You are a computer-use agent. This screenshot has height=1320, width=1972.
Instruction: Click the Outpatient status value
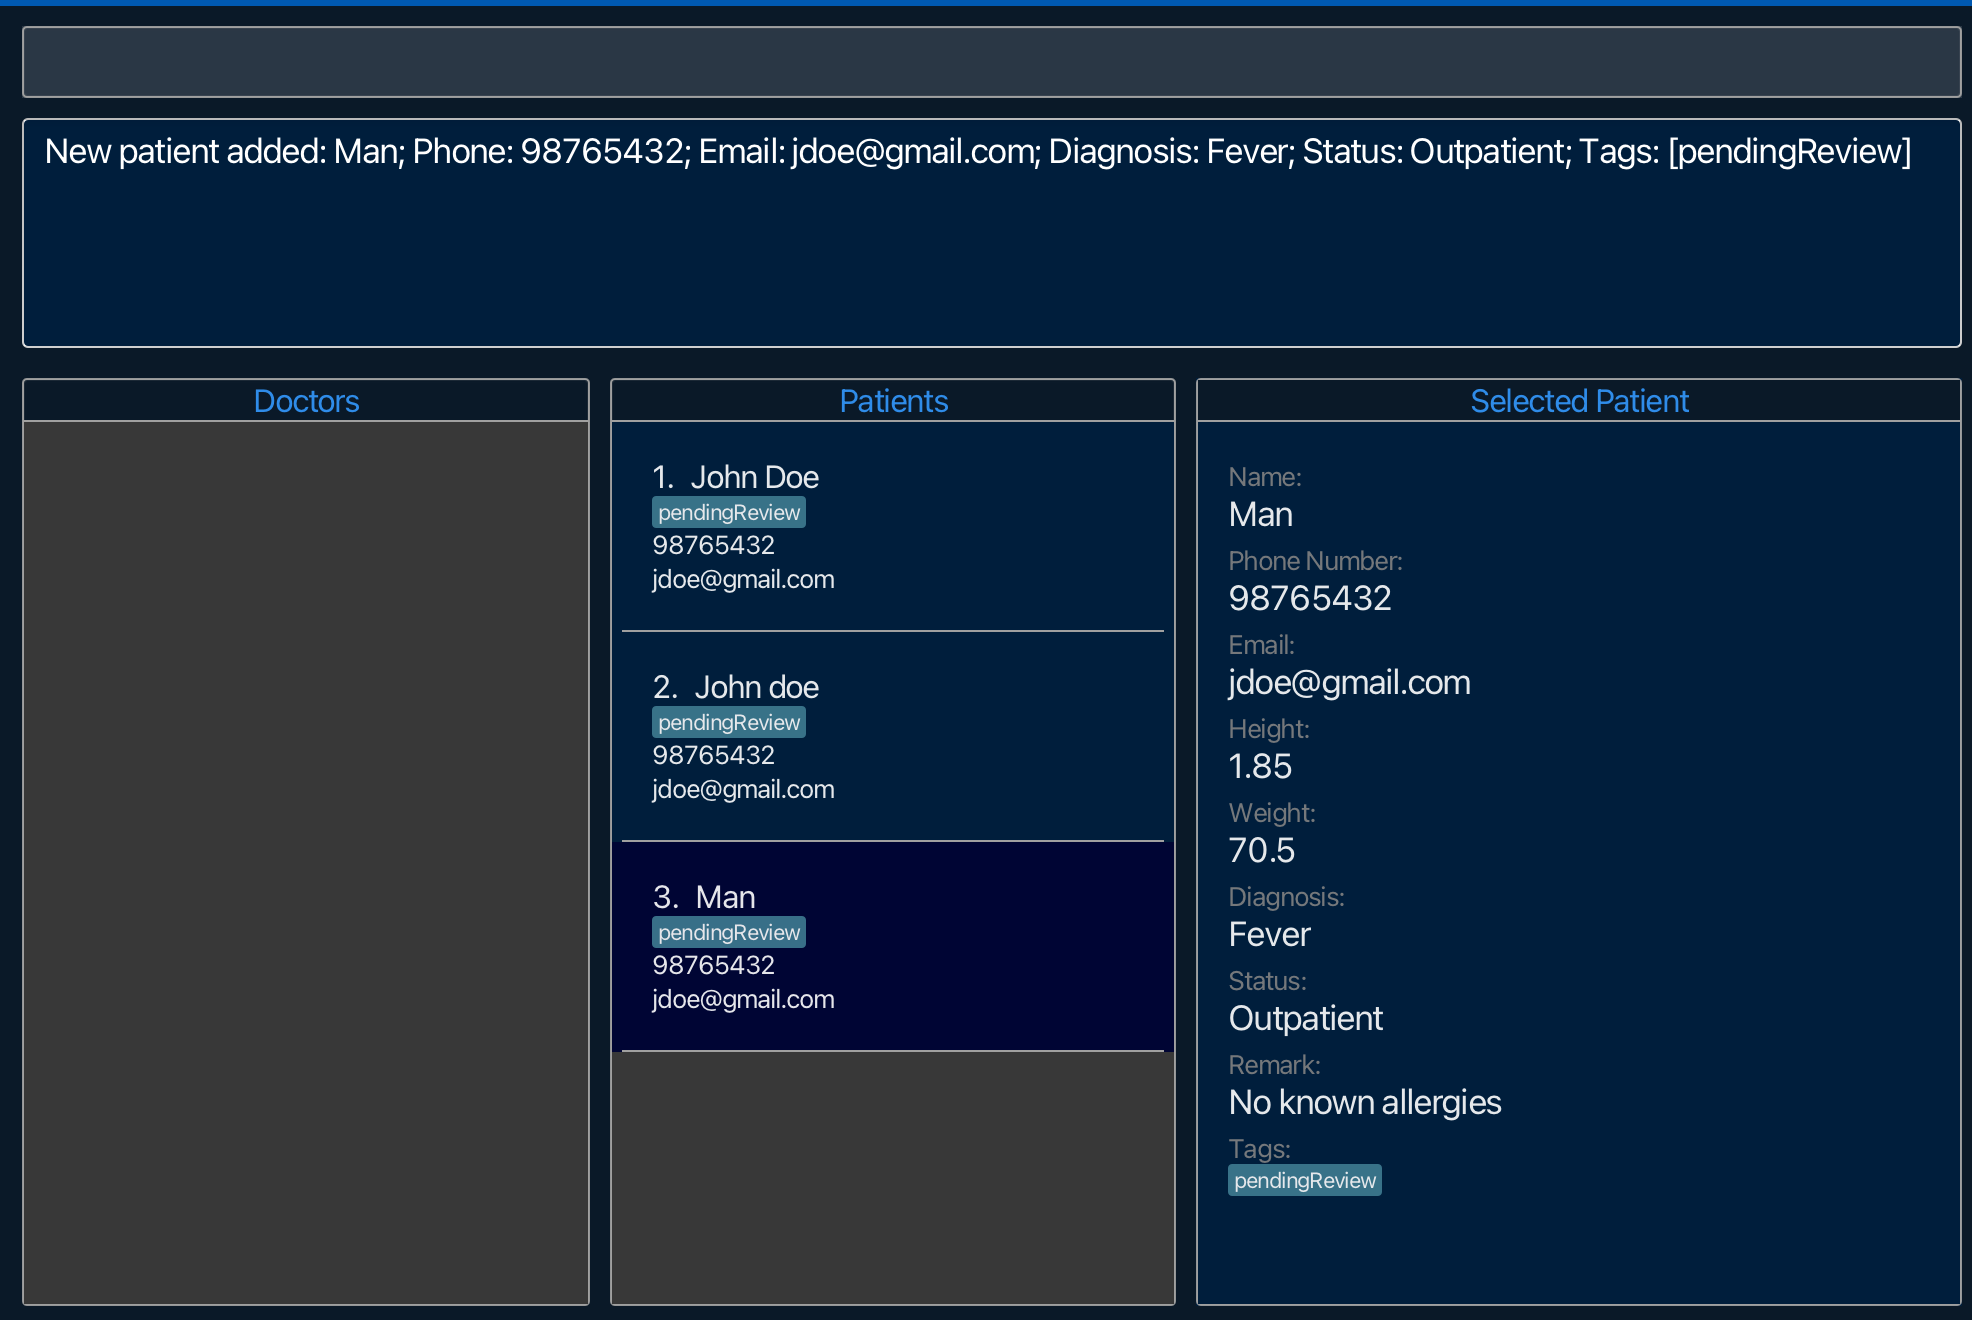coord(1305,1018)
